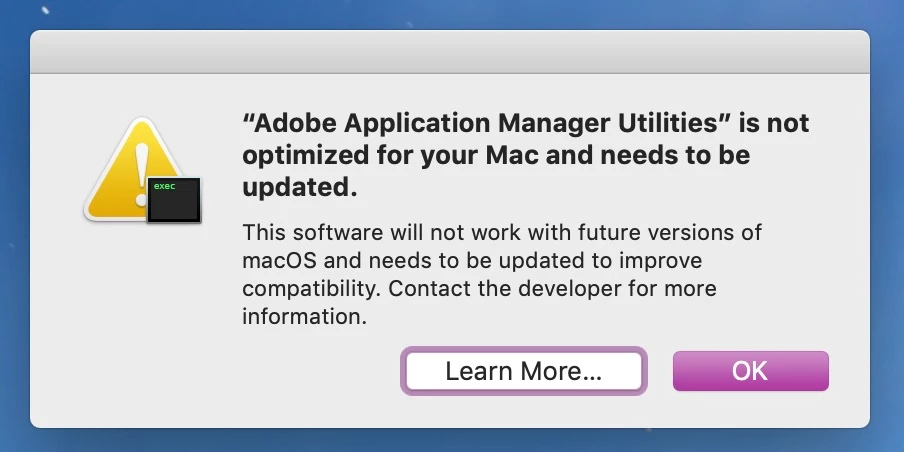Click the word "compatibility." in the message
Image resolution: width=904 pixels, height=452 pixels.
coord(310,289)
